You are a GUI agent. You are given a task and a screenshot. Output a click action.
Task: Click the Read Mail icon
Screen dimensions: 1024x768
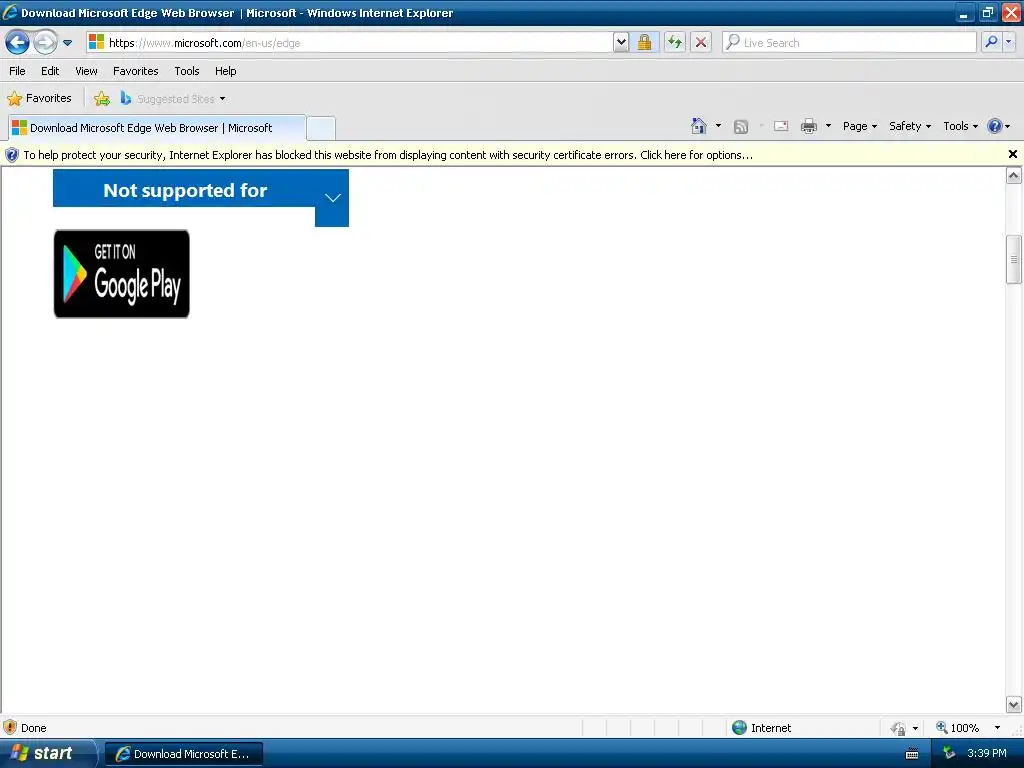[x=781, y=126]
